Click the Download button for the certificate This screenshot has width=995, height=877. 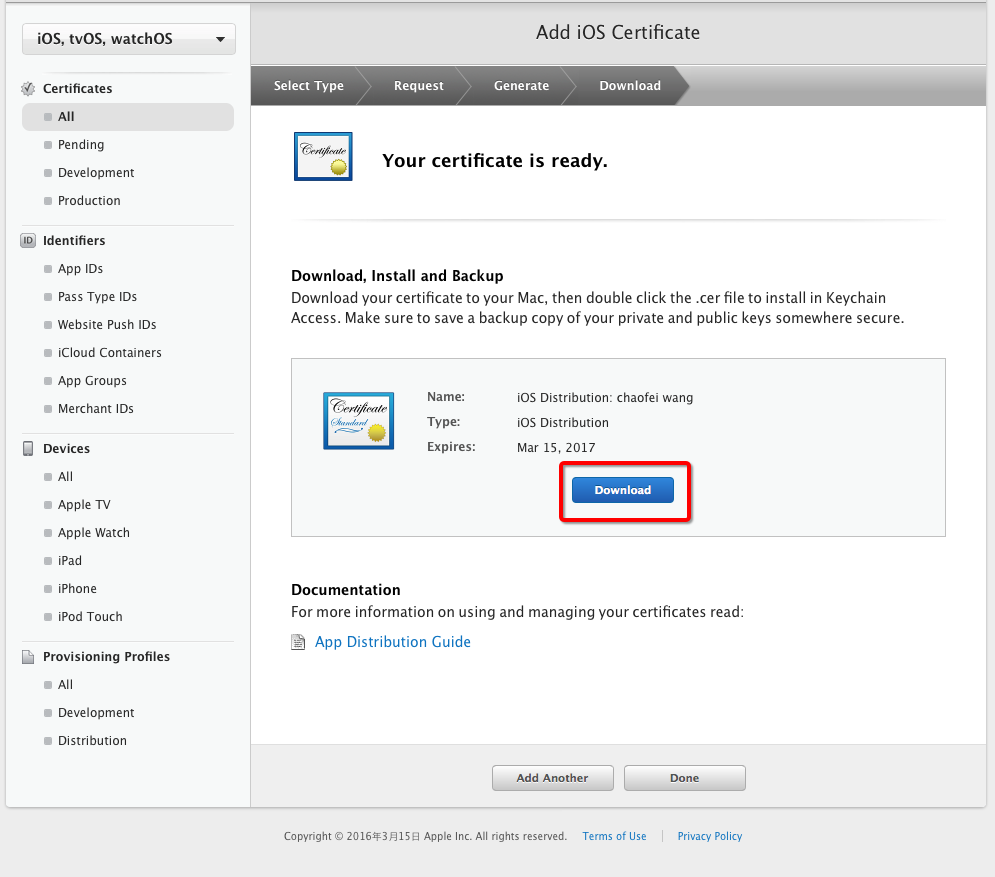click(622, 490)
